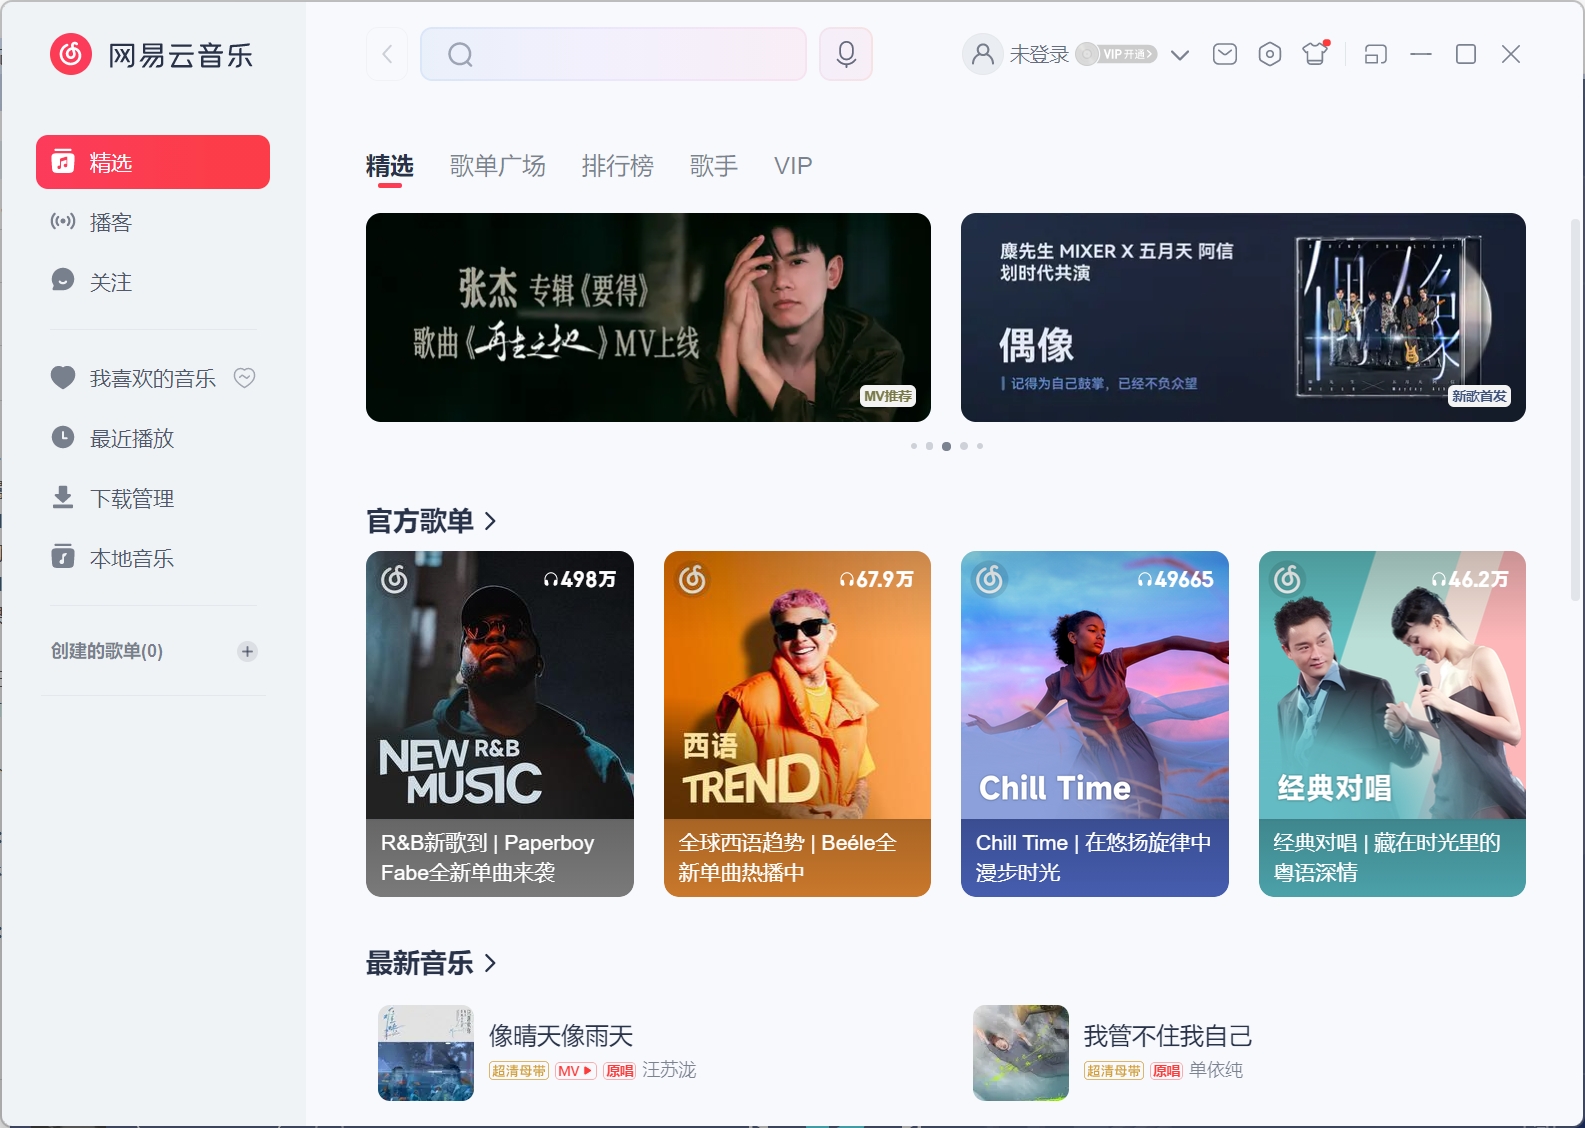Viewport: 1585px width, 1128px height.
Task: Switch to mini player mode icon
Action: pos(1376,54)
